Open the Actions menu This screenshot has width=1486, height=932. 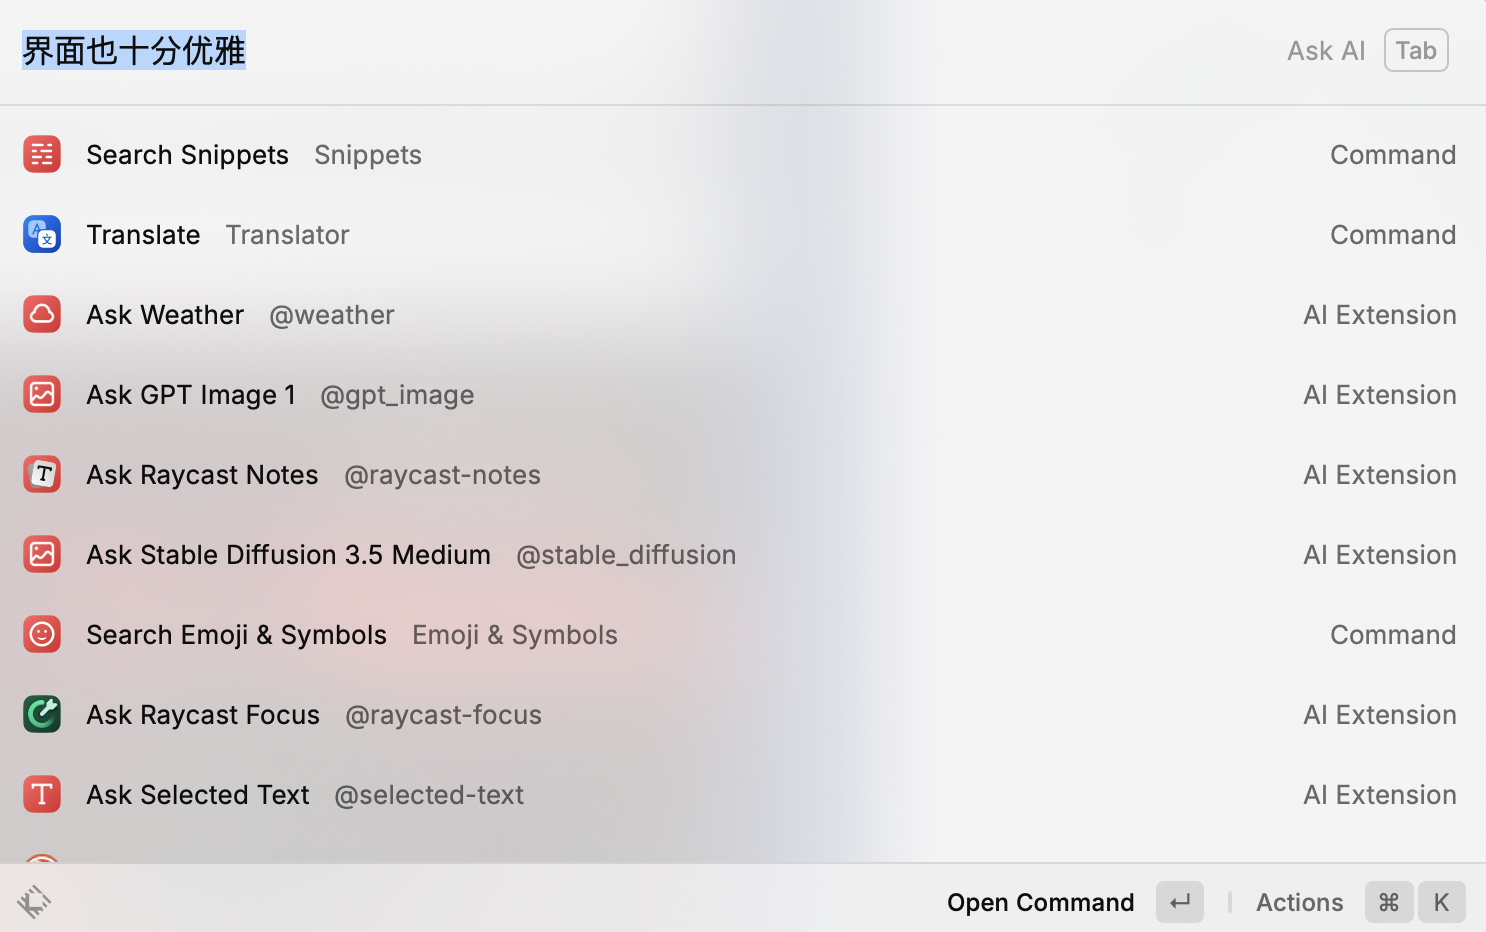click(x=1299, y=902)
